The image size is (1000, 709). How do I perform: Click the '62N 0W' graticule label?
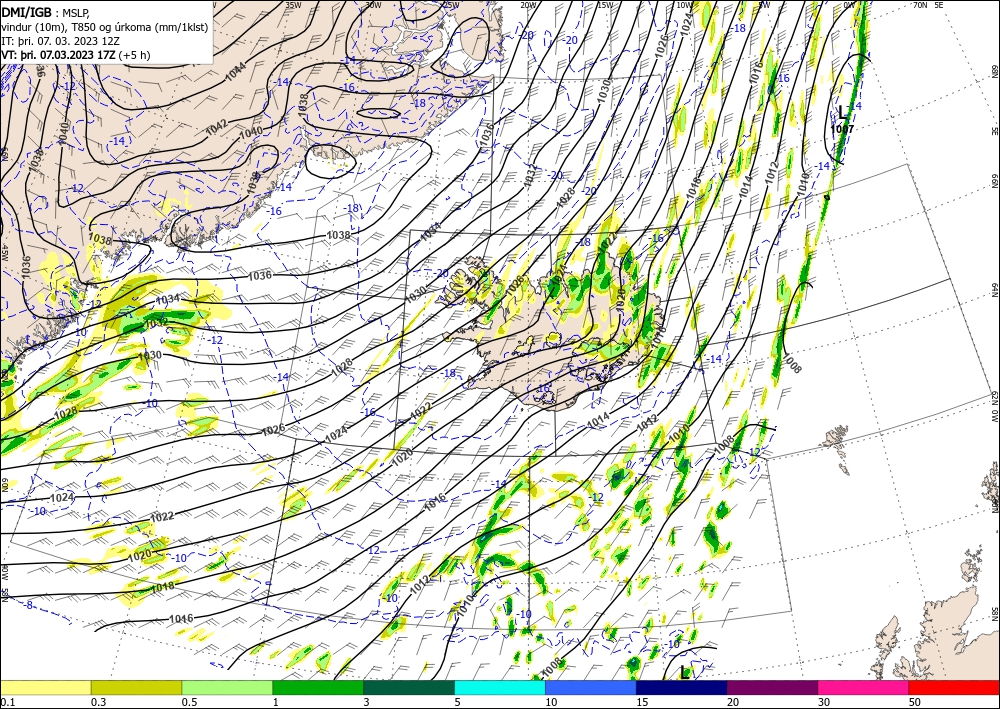pyautogui.click(x=994, y=407)
